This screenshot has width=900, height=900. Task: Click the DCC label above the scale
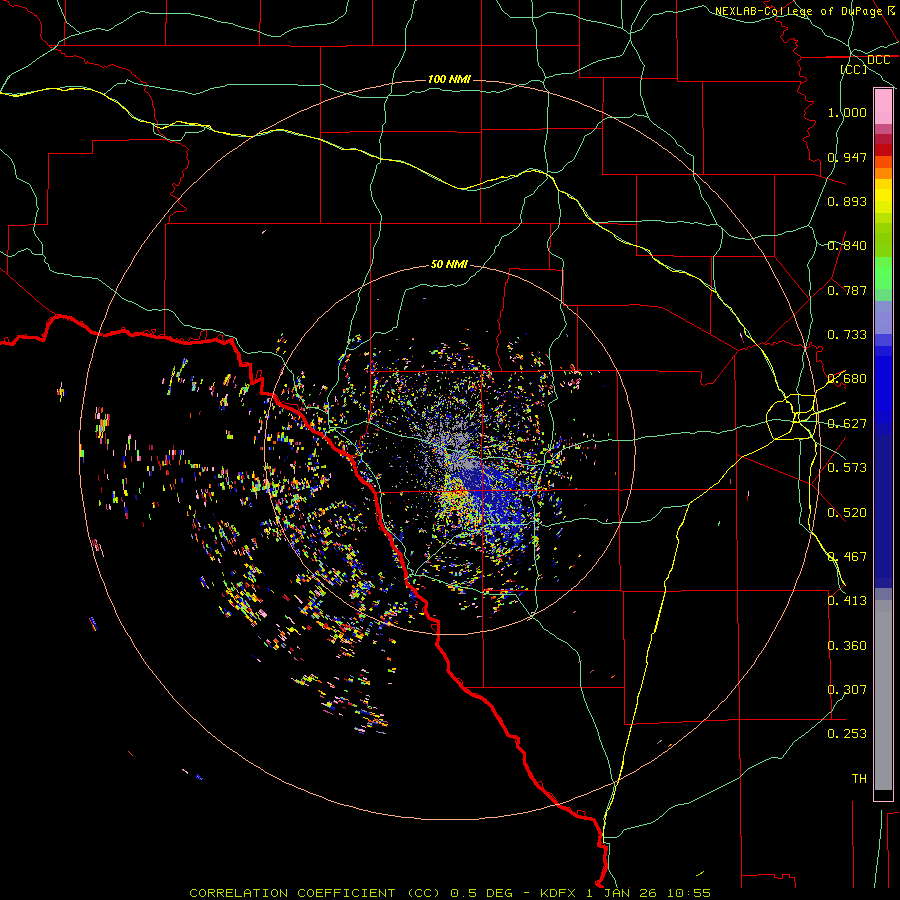point(878,60)
